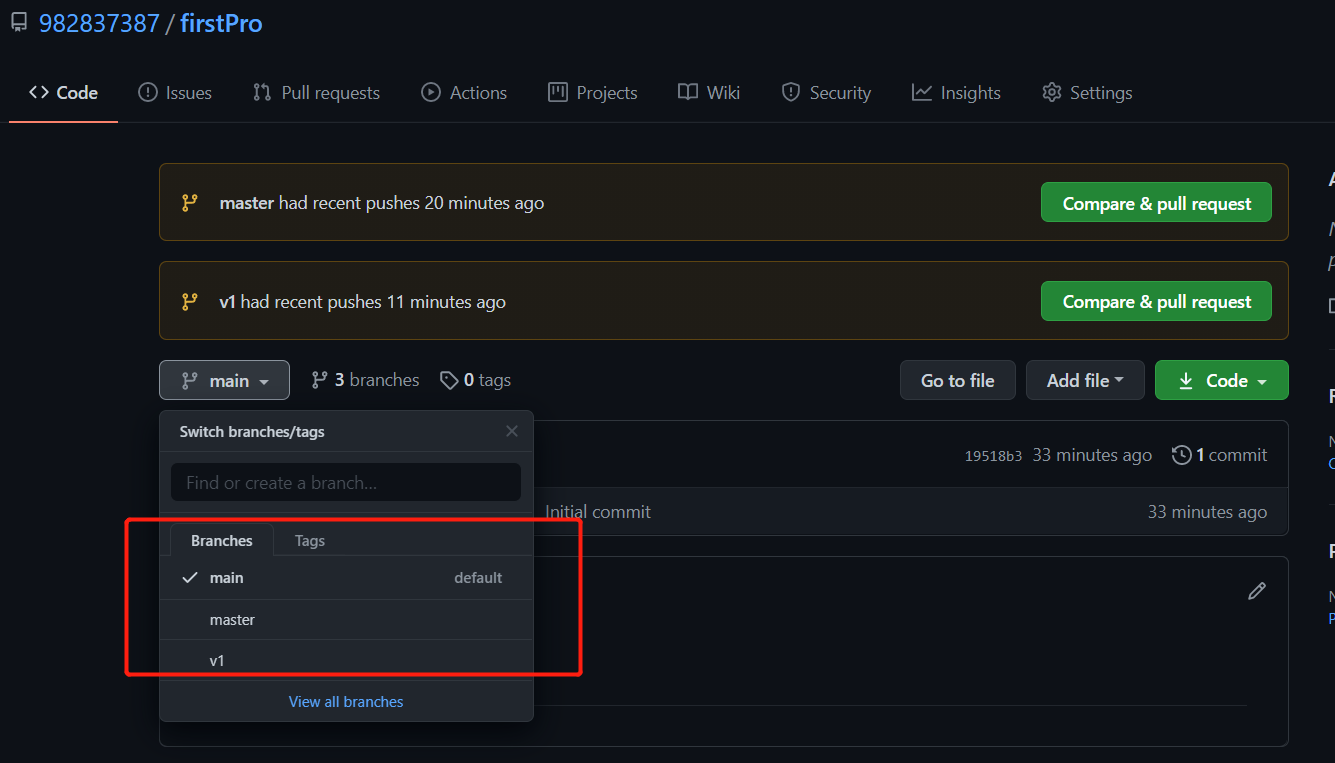The width and height of the screenshot is (1335, 763).
Task: View the 3 branches link
Action: (365, 380)
